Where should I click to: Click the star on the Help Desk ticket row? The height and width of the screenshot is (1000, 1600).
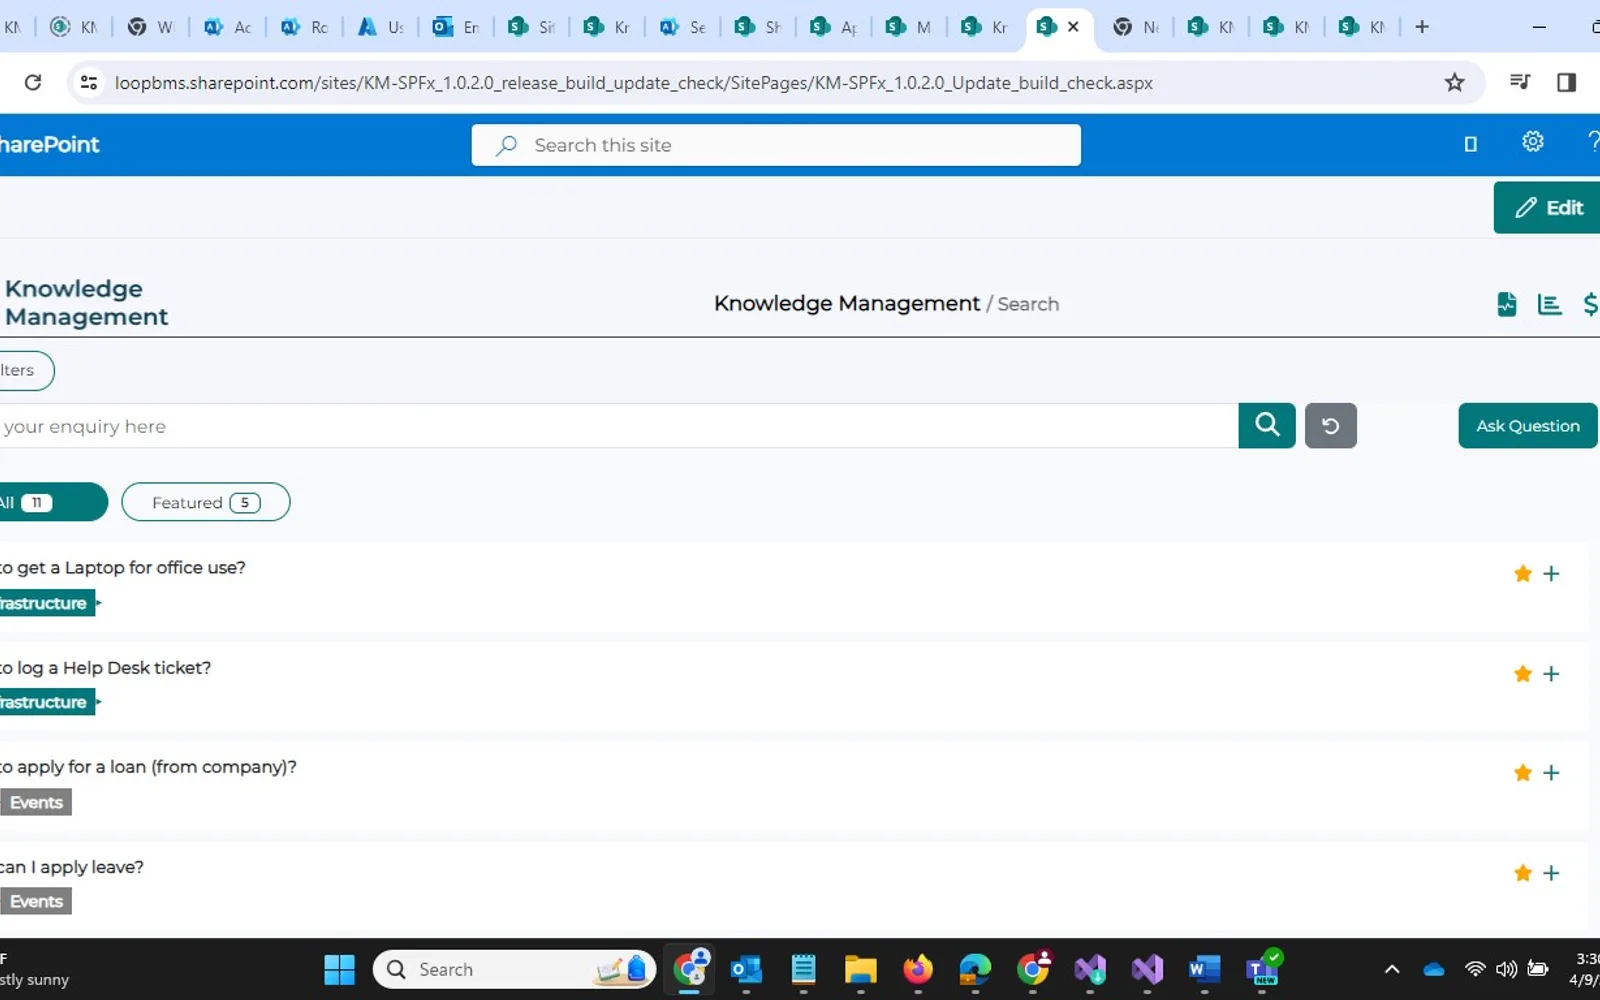tap(1522, 673)
